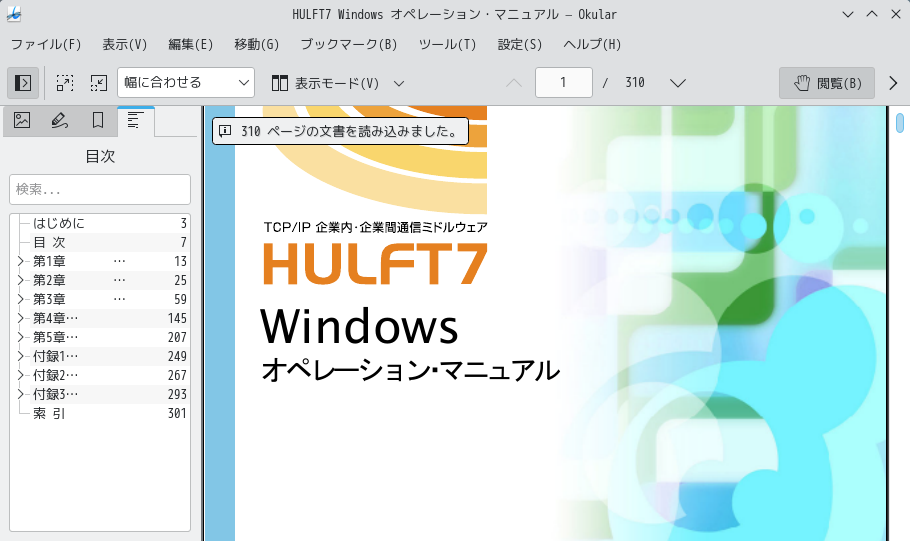The image size is (910, 541).
Task: Expand 第3章 tree node
Action: [20, 300]
